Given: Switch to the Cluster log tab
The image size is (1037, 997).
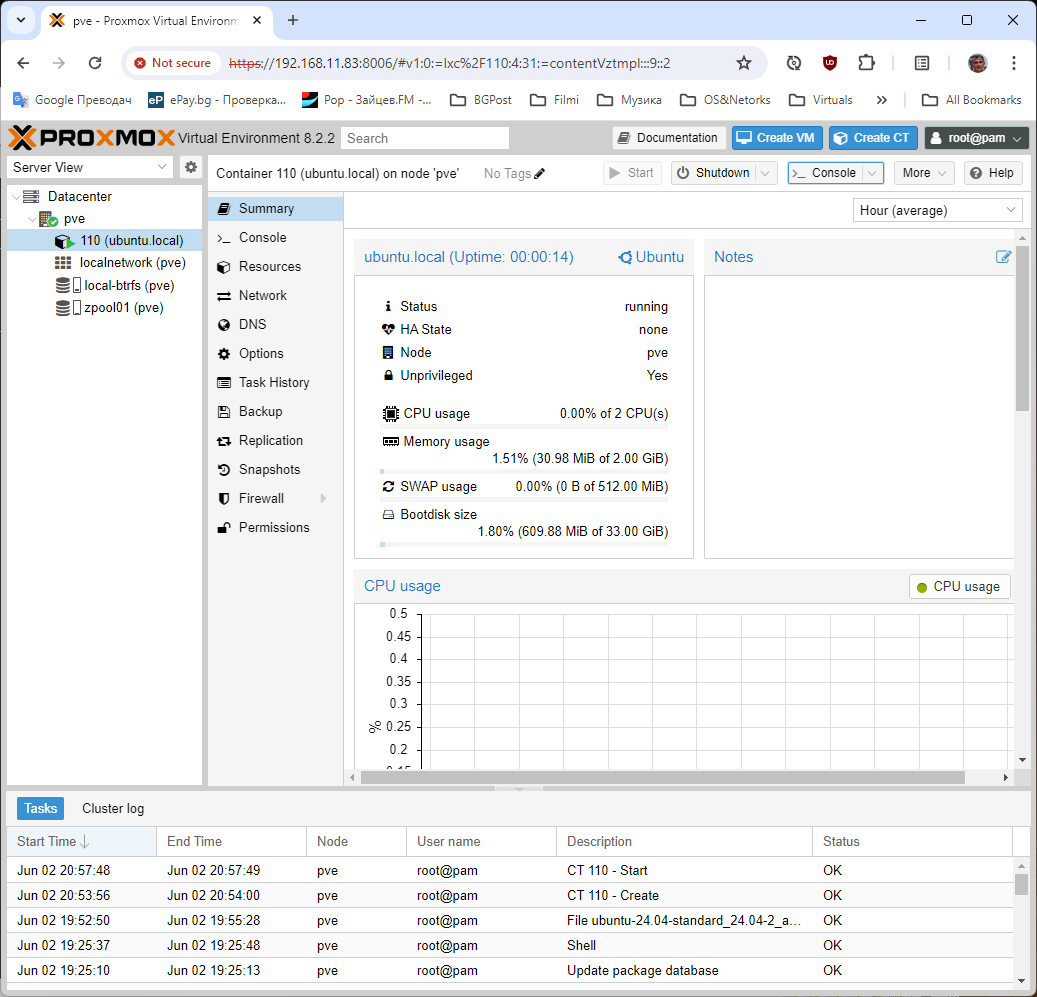Looking at the screenshot, I should coord(113,809).
